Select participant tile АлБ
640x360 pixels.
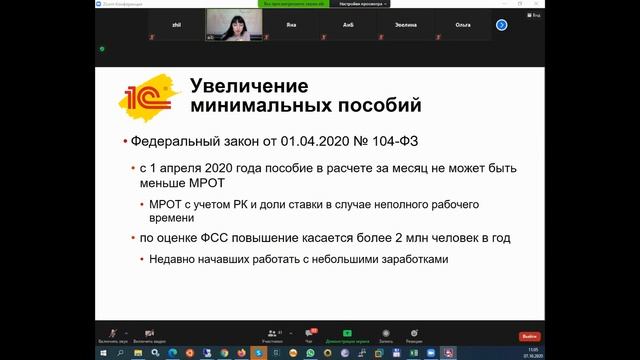click(x=348, y=25)
